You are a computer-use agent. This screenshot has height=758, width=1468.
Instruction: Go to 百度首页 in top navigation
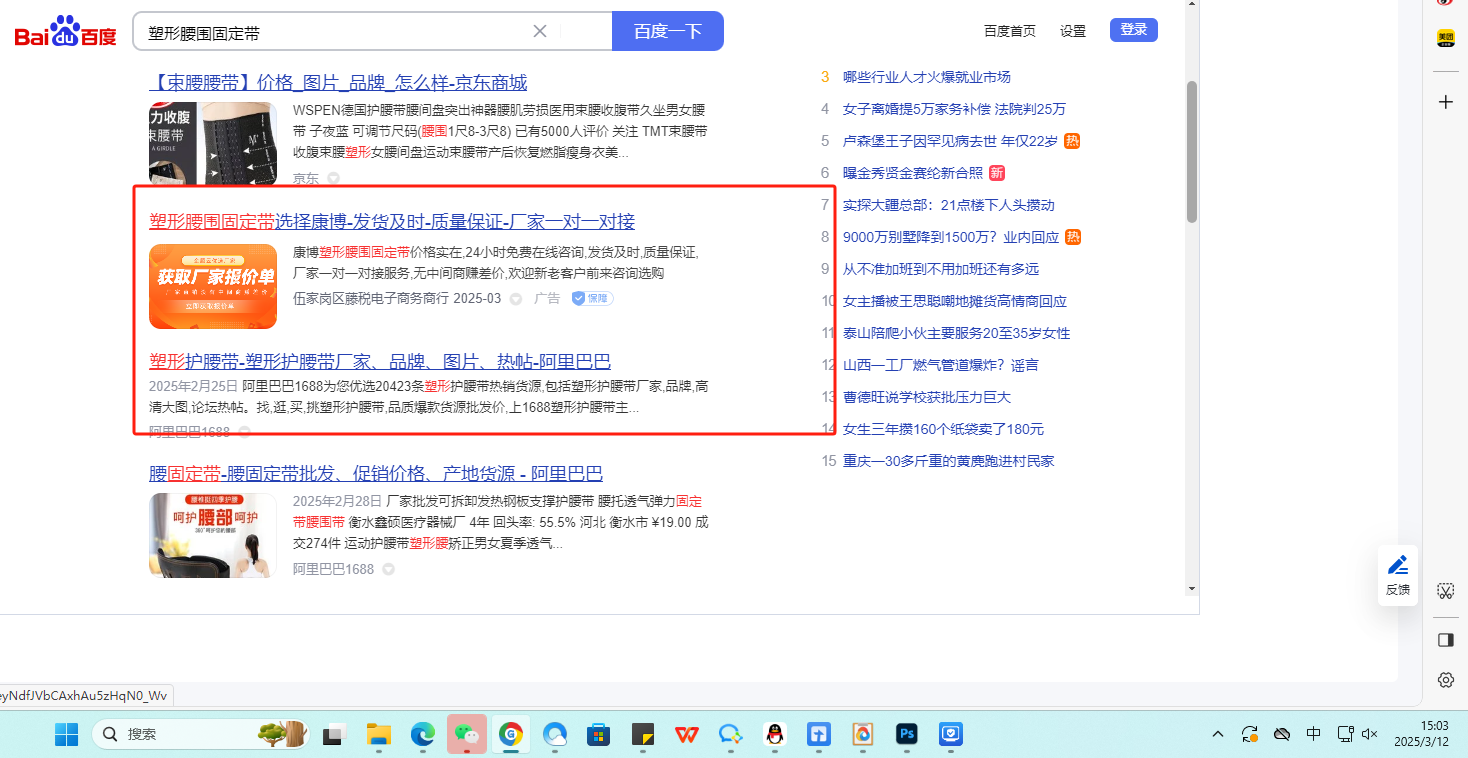(1009, 31)
